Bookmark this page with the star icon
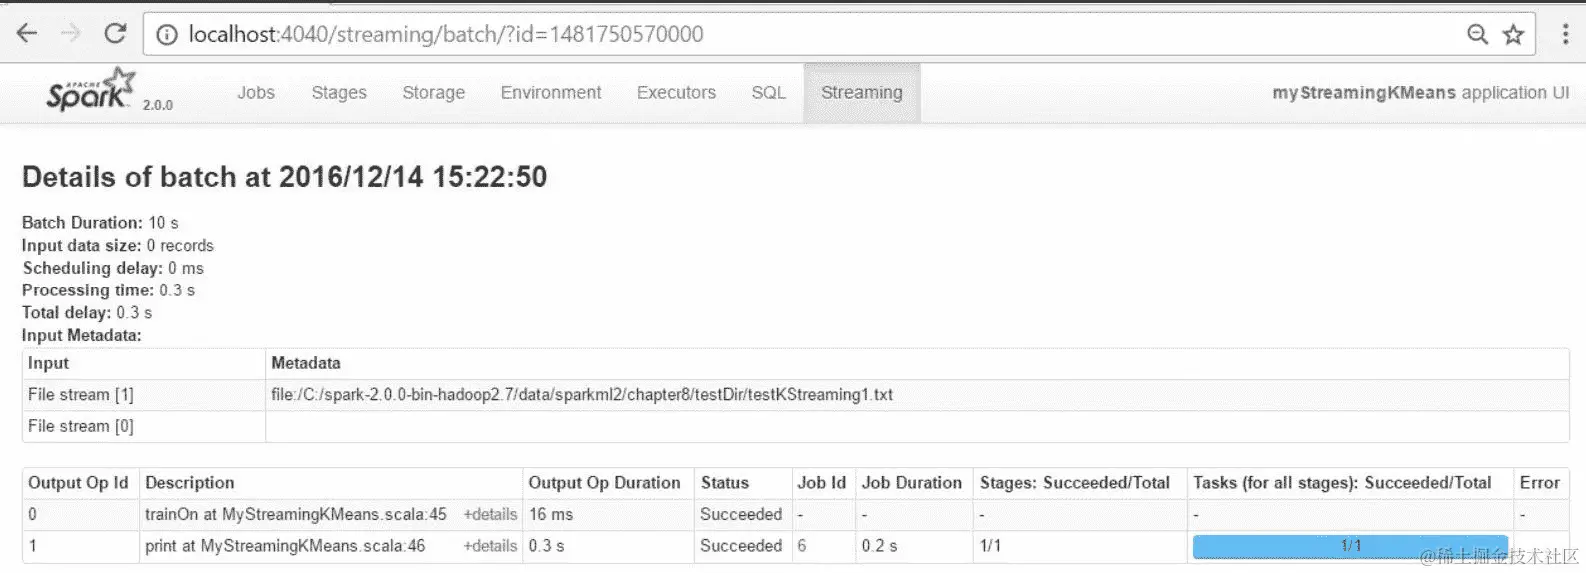 tap(1513, 35)
